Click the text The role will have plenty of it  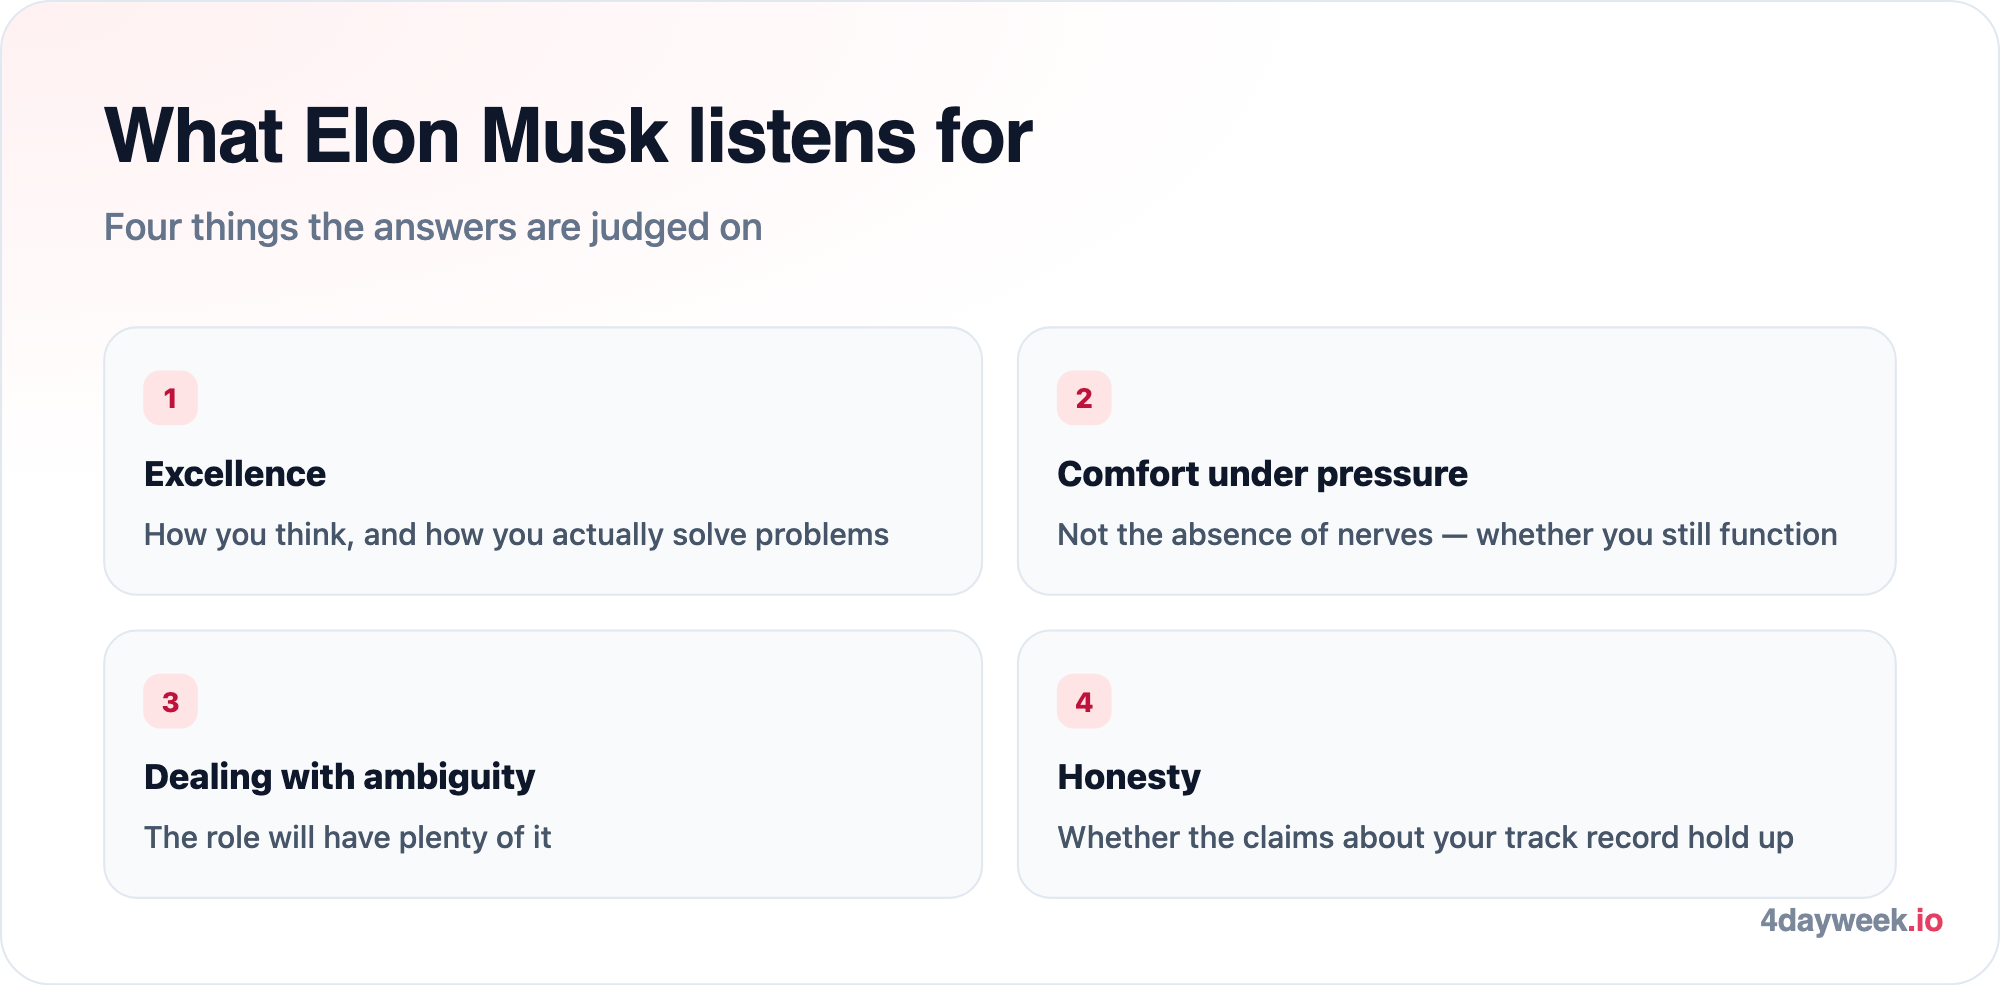point(347,838)
